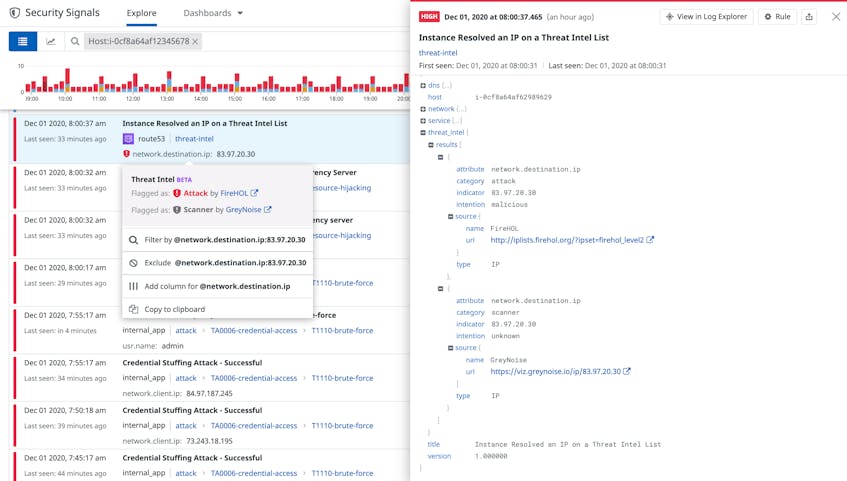Click the intention malicious value
The width and height of the screenshot is (847, 481).
[x=509, y=205]
